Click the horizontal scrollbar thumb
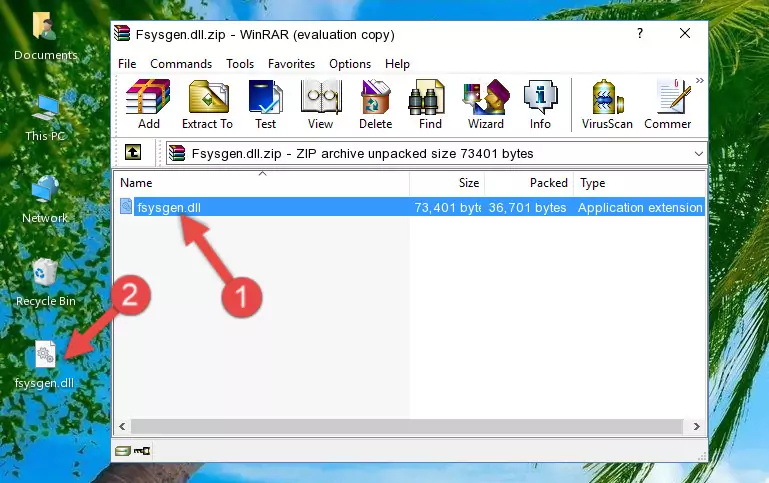Image resolution: width=769 pixels, height=483 pixels. (x=407, y=427)
